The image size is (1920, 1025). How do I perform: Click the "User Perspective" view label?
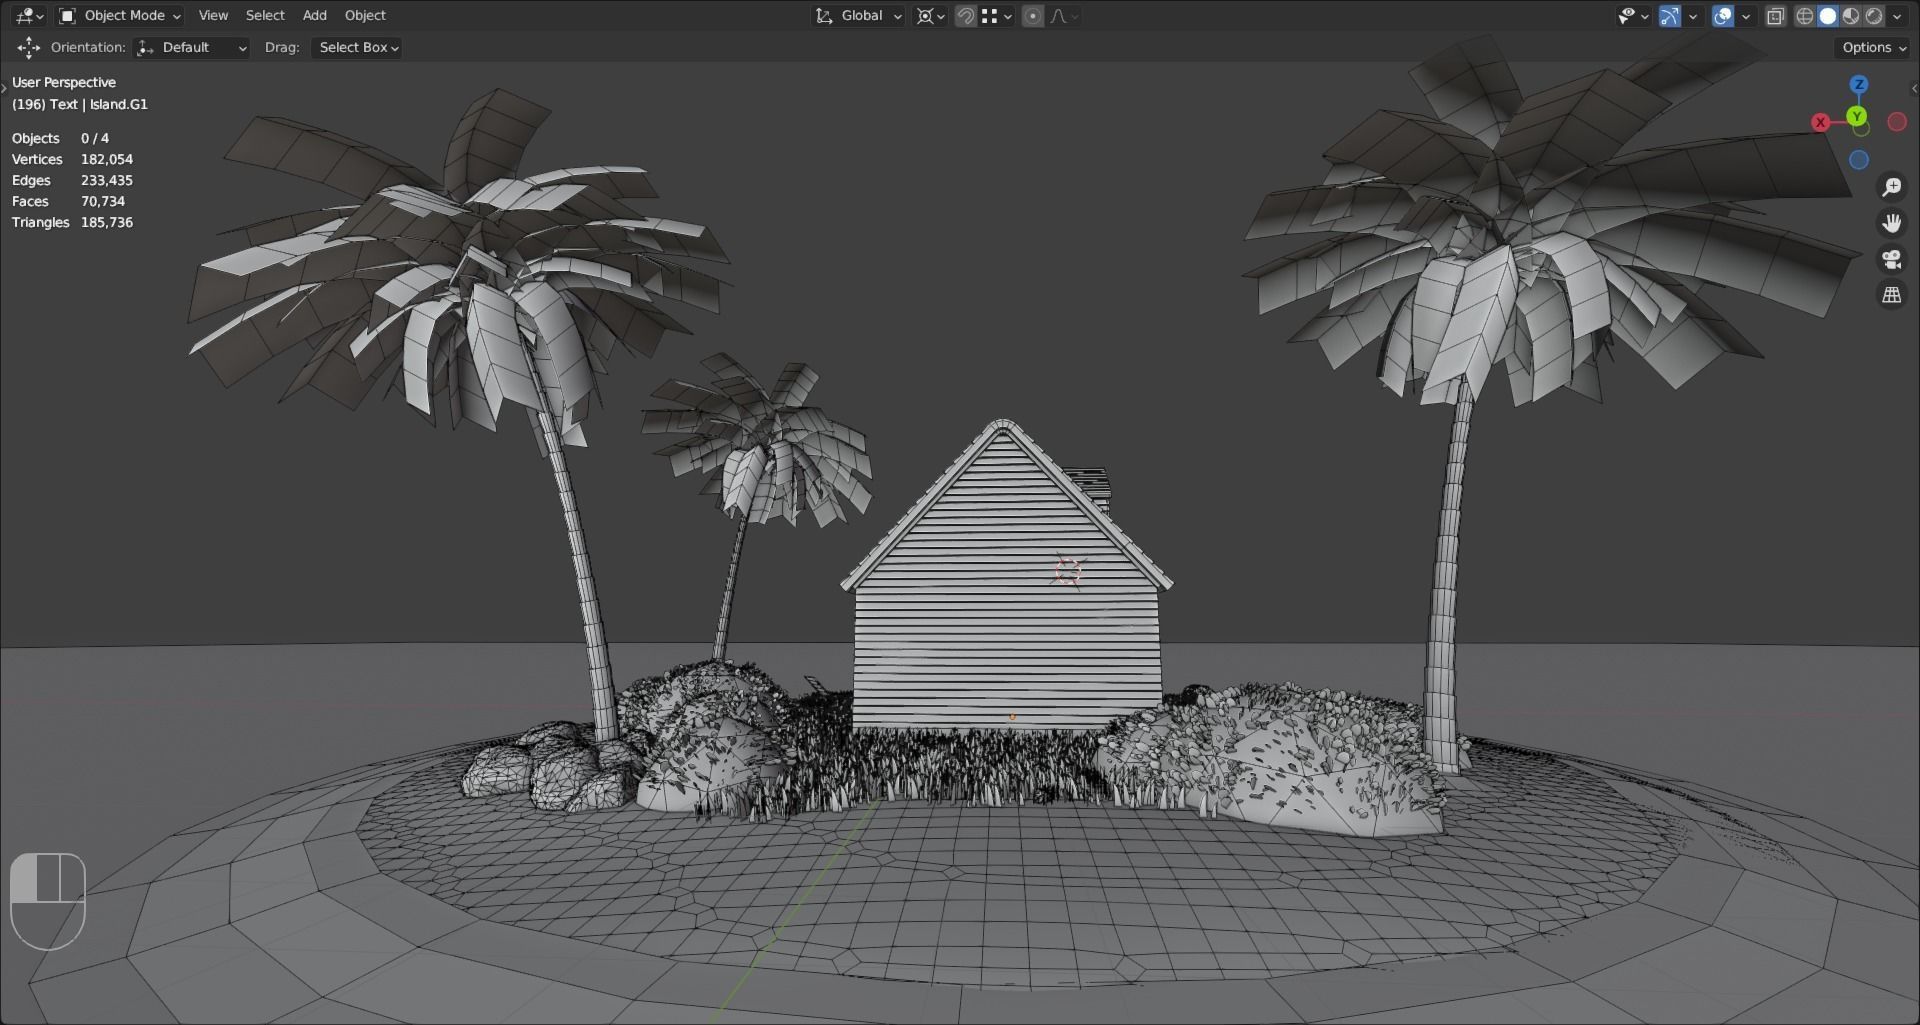(64, 82)
